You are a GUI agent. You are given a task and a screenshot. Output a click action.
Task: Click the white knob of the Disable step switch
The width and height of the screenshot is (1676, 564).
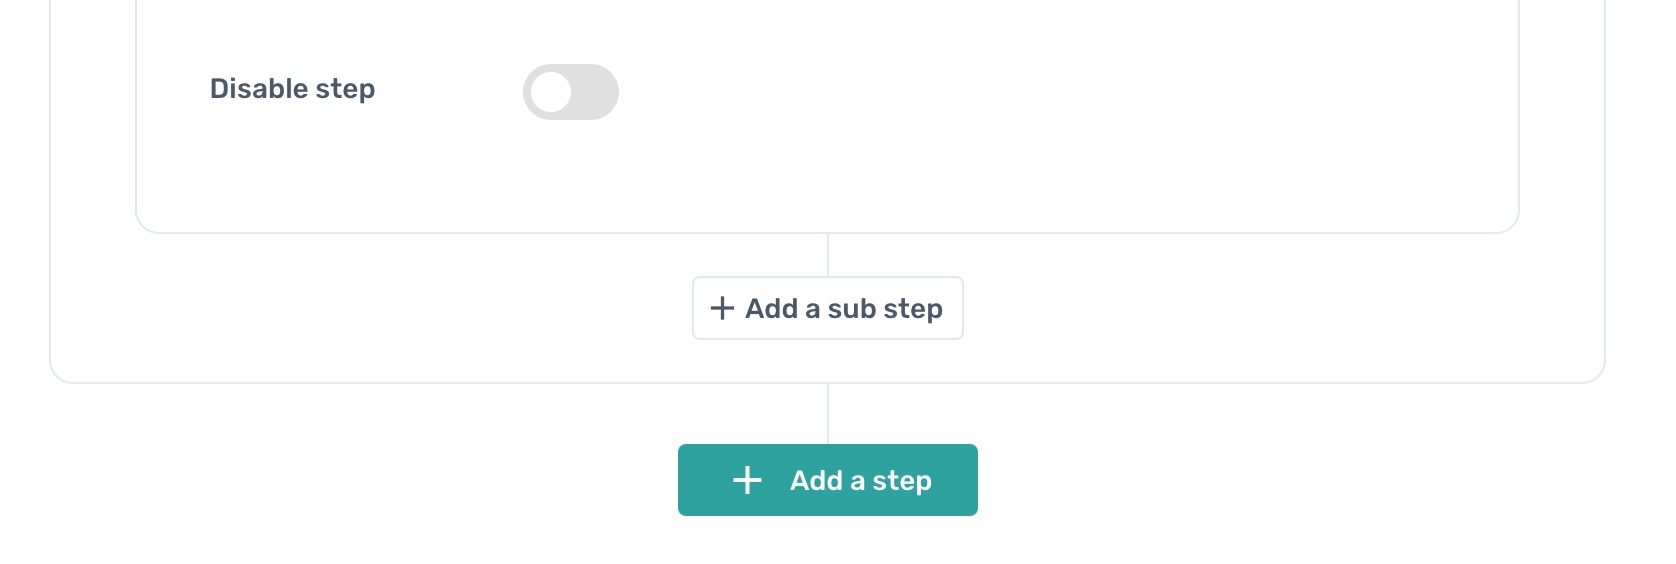click(x=551, y=92)
